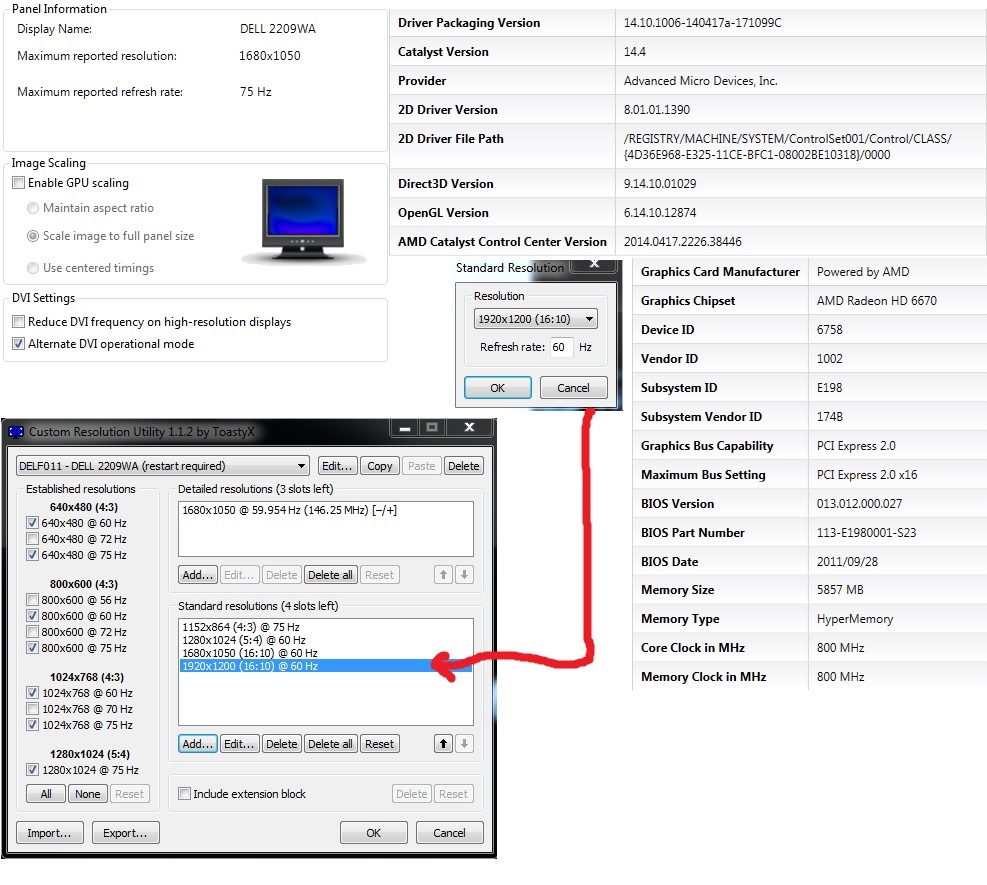Click the move up arrow in Detailed resolutions
The width and height of the screenshot is (987, 885).
pos(442,575)
